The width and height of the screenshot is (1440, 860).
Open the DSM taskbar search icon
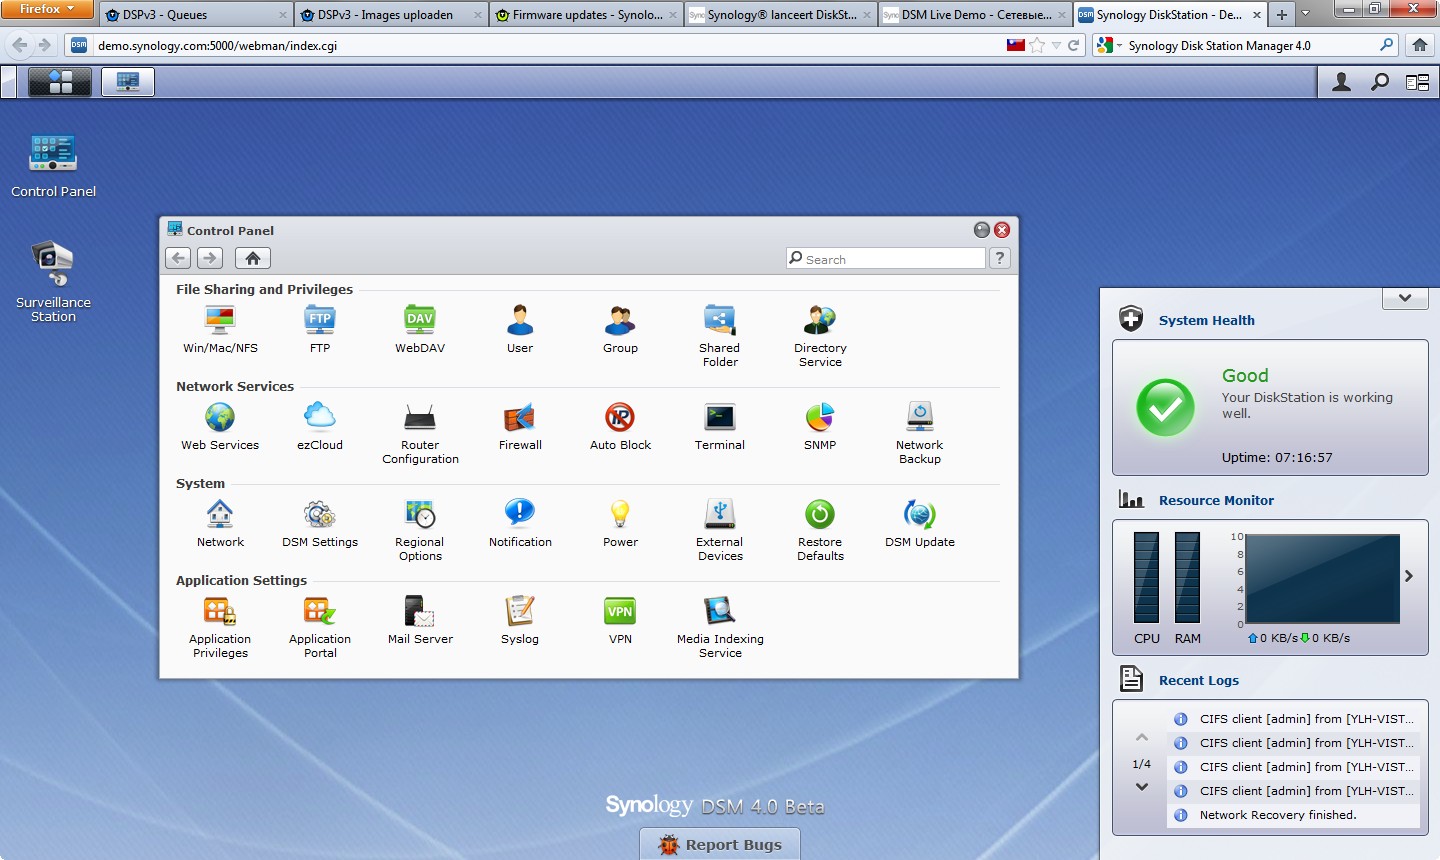click(x=1380, y=82)
